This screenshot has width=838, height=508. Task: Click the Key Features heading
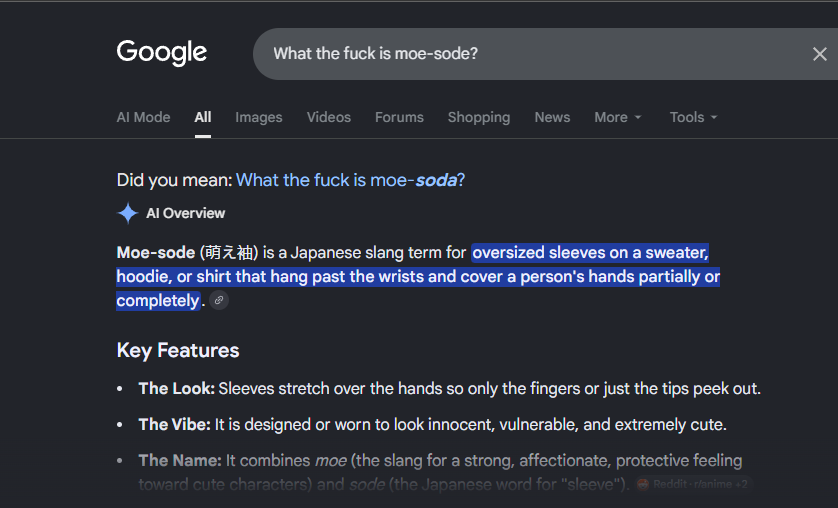tap(178, 350)
